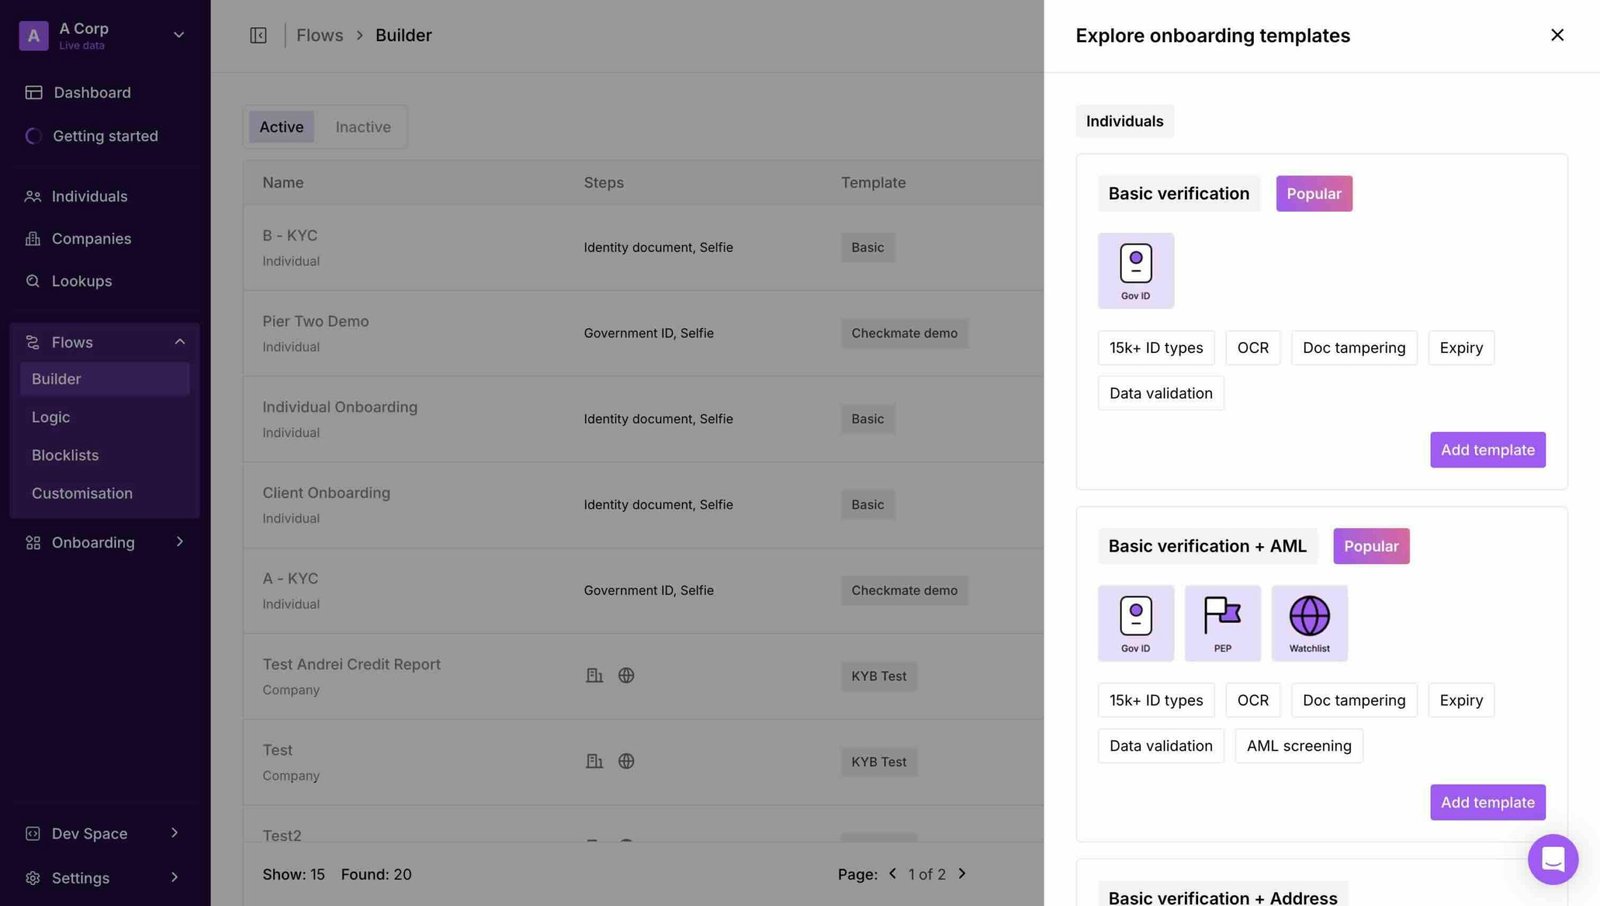Go to Companies in the sidebar

point(91,238)
